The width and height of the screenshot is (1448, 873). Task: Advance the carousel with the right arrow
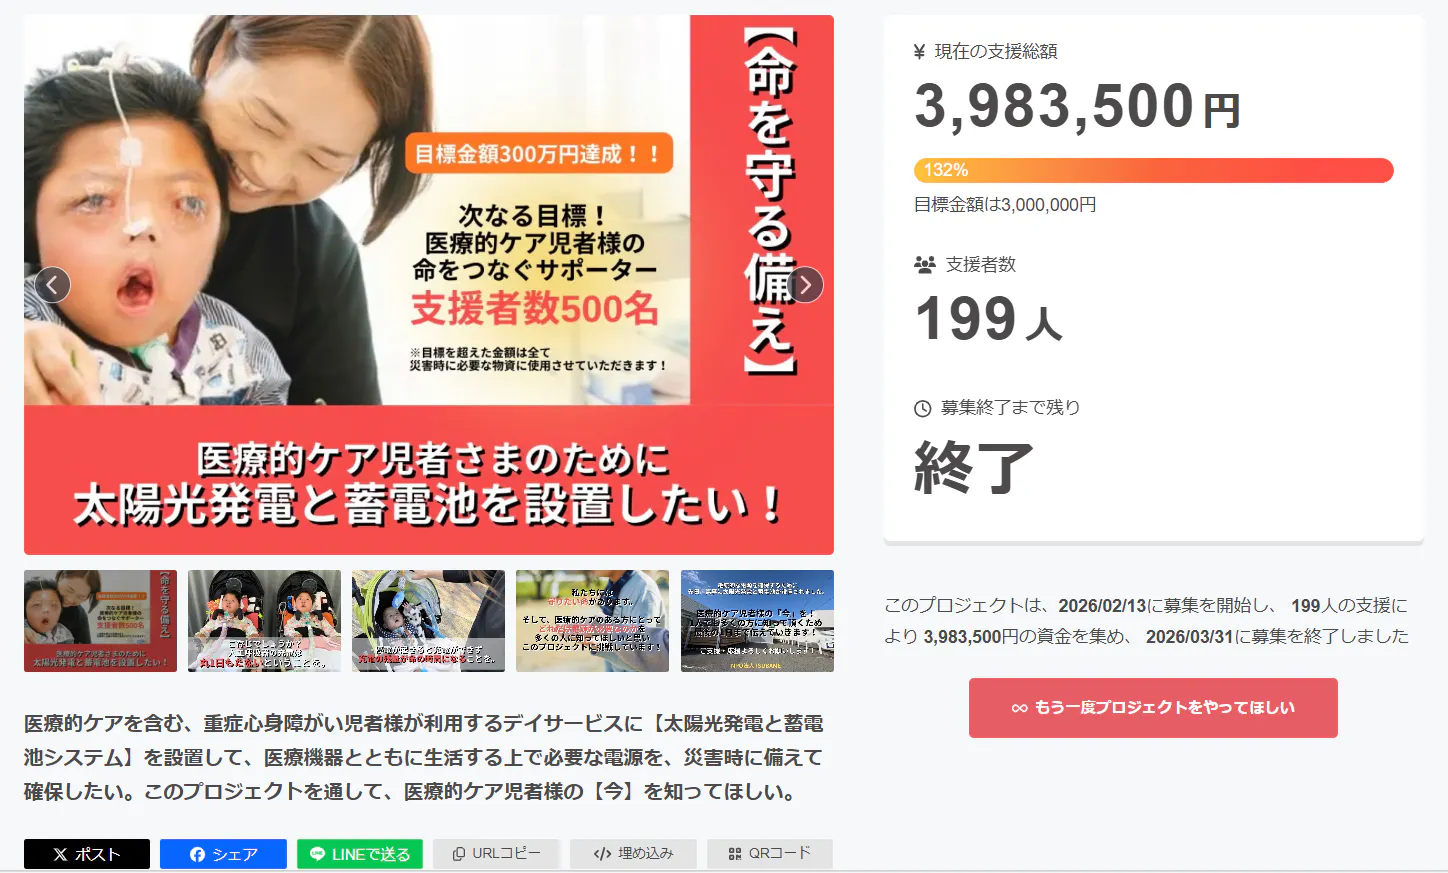click(805, 285)
